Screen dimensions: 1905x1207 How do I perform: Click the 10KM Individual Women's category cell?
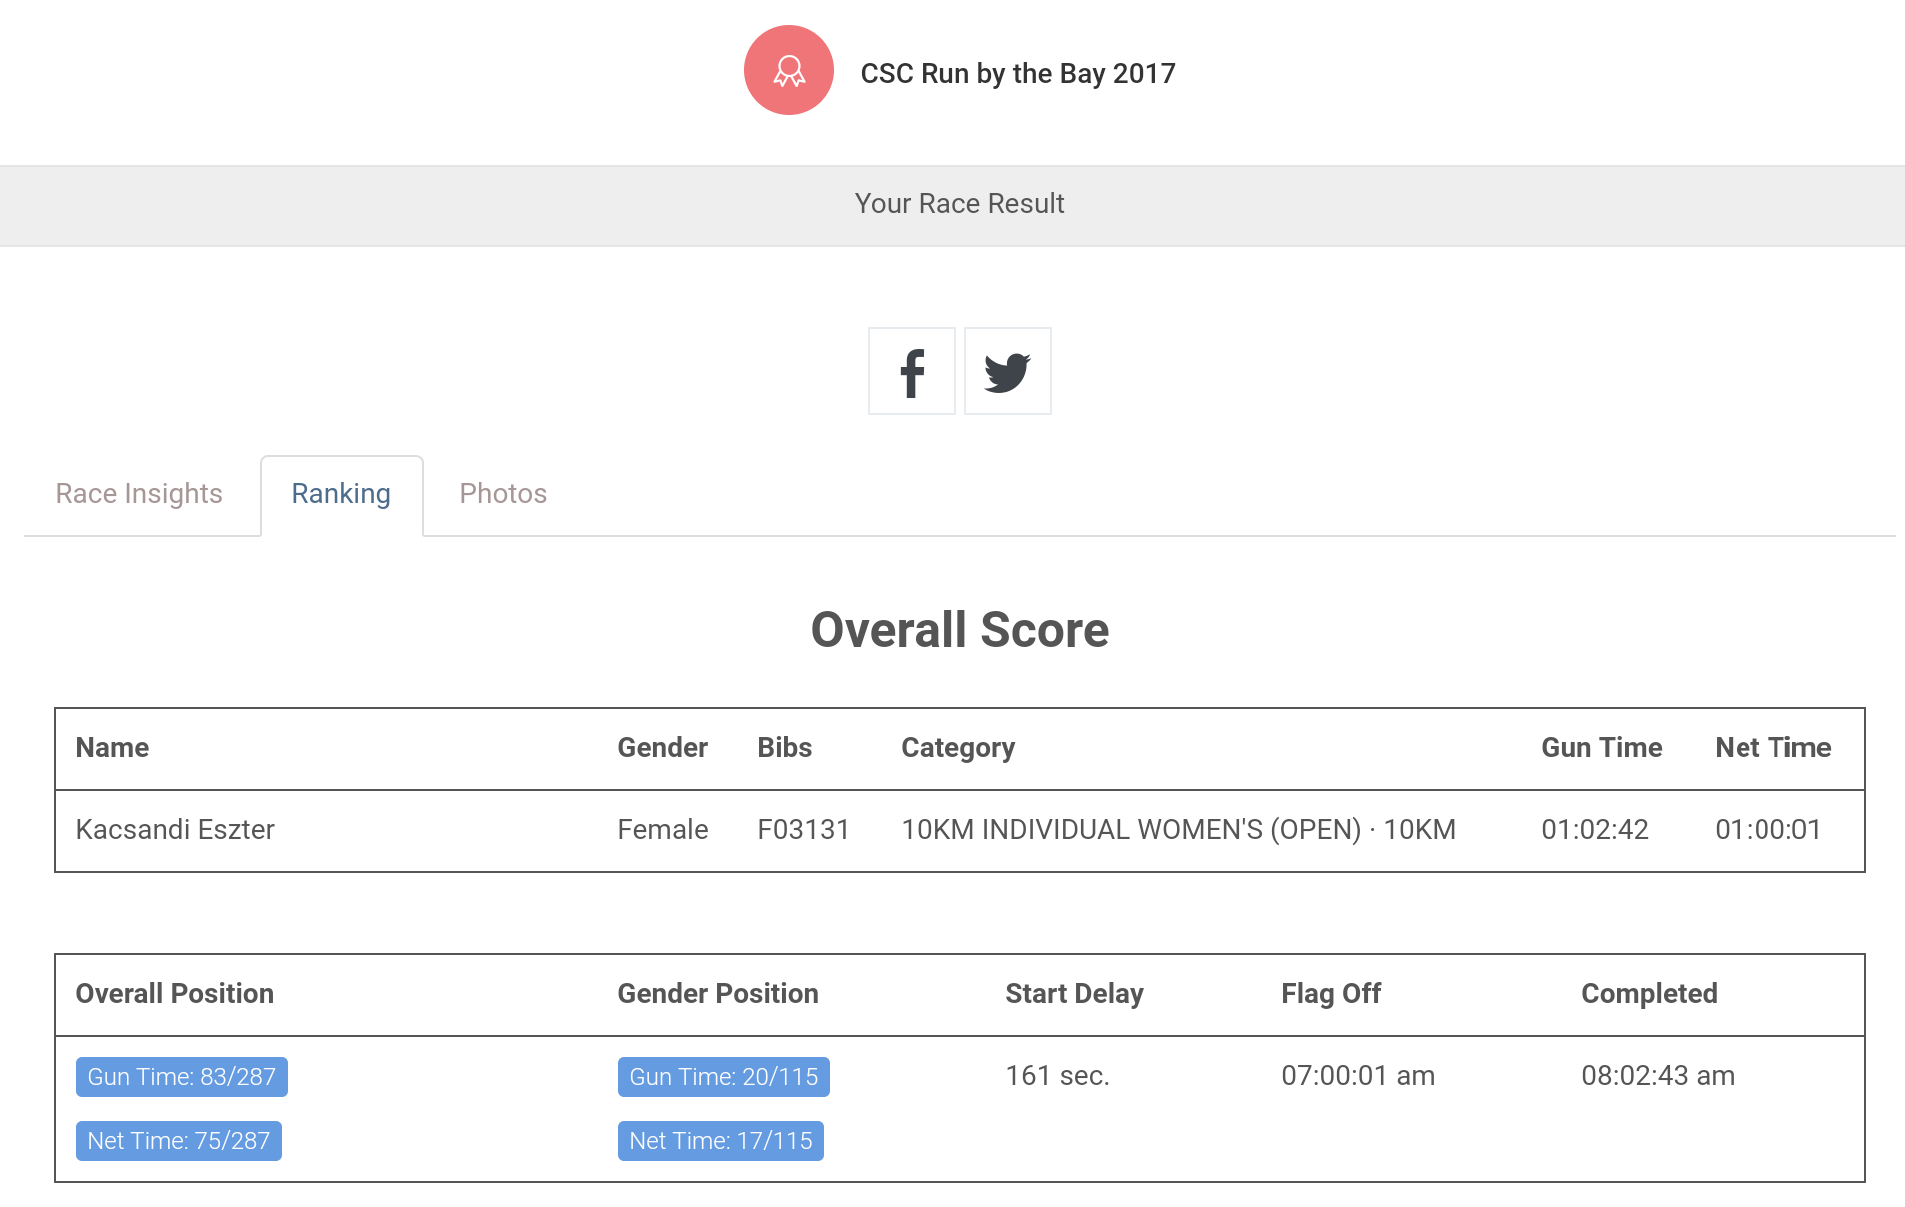point(1178,830)
